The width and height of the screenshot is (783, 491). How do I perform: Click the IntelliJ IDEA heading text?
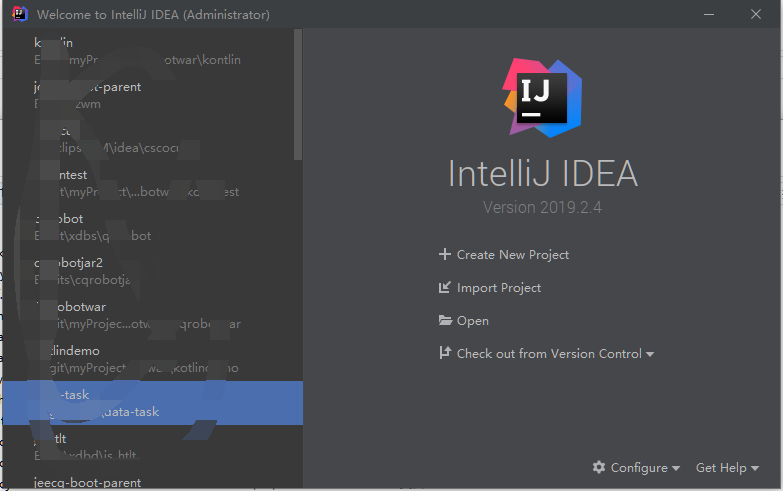point(543,173)
